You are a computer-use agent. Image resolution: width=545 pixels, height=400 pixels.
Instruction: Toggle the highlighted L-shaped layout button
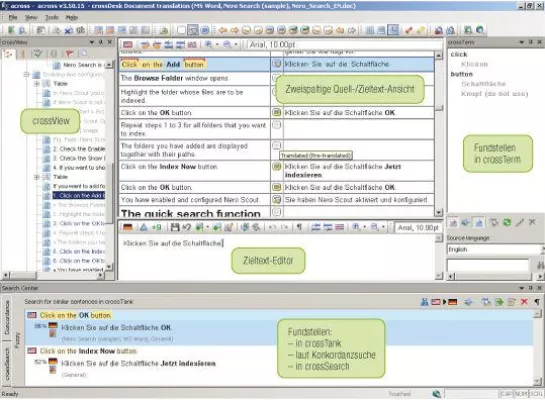click(393, 30)
